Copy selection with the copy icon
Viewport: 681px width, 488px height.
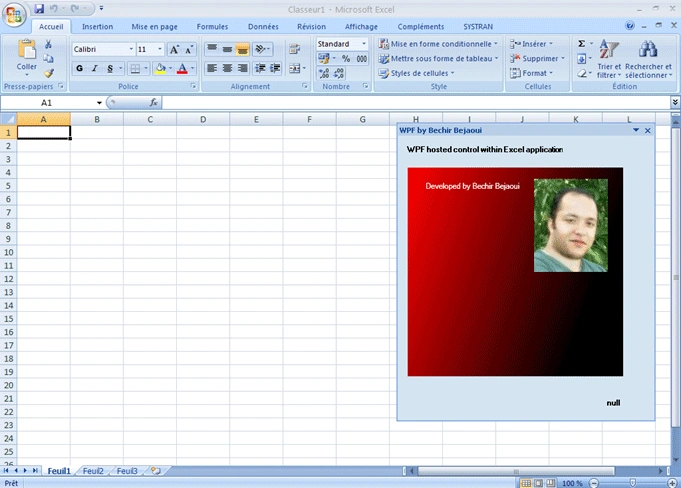(x=49, y=58)
